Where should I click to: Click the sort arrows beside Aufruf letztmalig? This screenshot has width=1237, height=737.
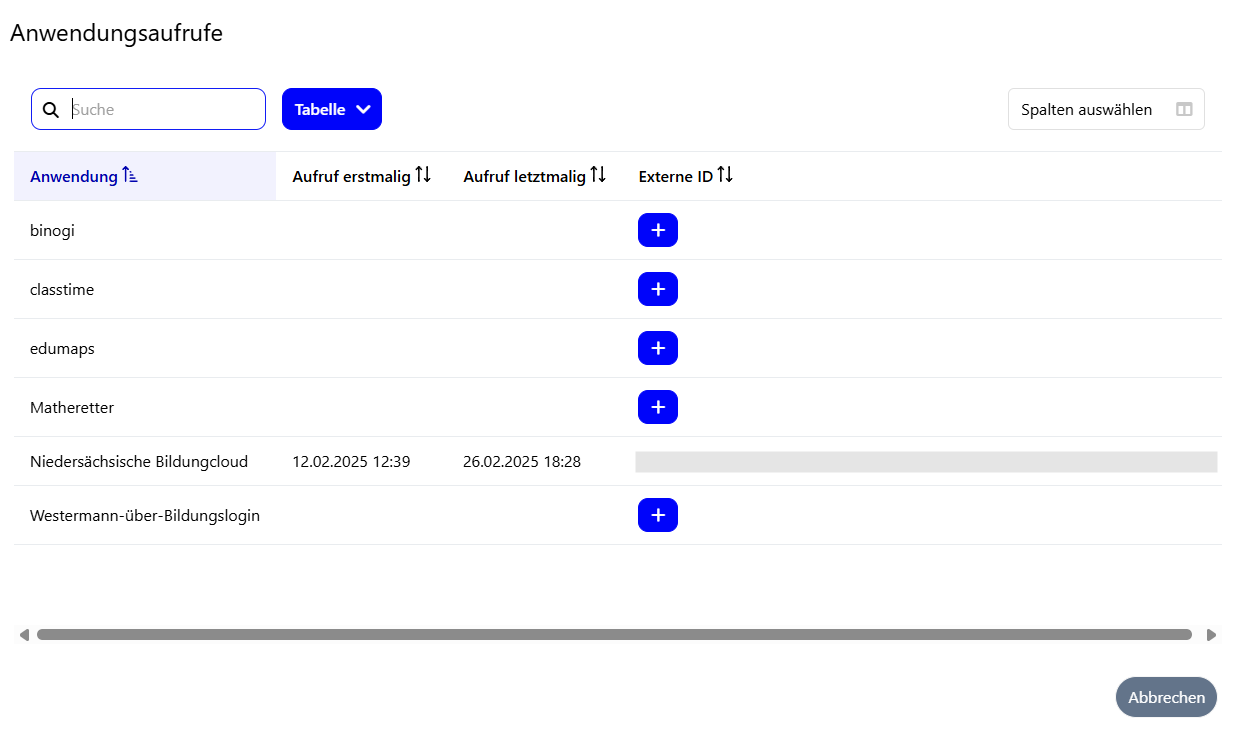[x=598, y=175]
